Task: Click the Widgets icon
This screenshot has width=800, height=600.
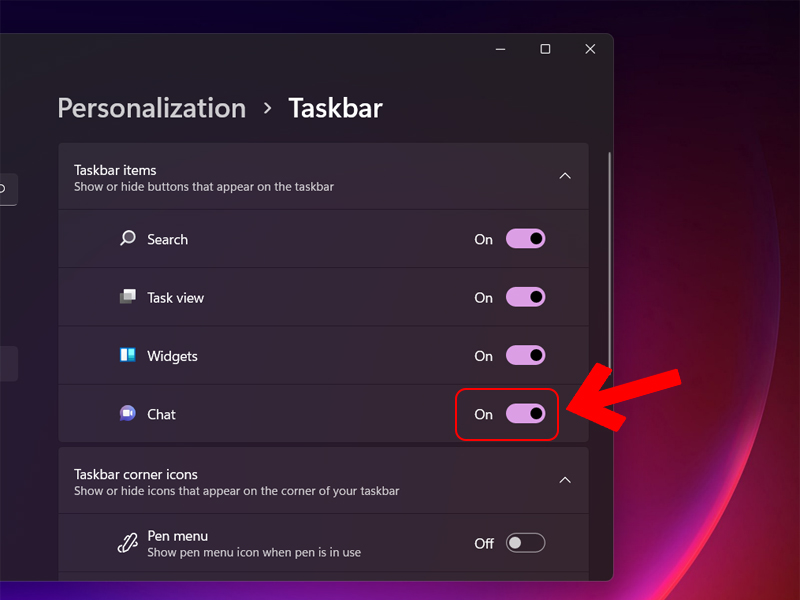Action: coord(128,355)
